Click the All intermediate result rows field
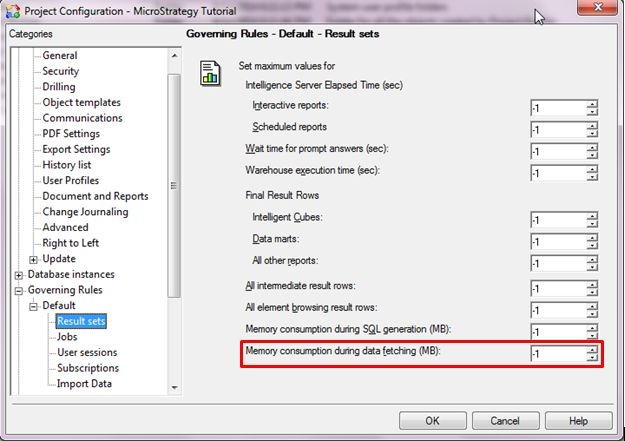The width and height of the screenshot is (625, 441). point(558,288)
